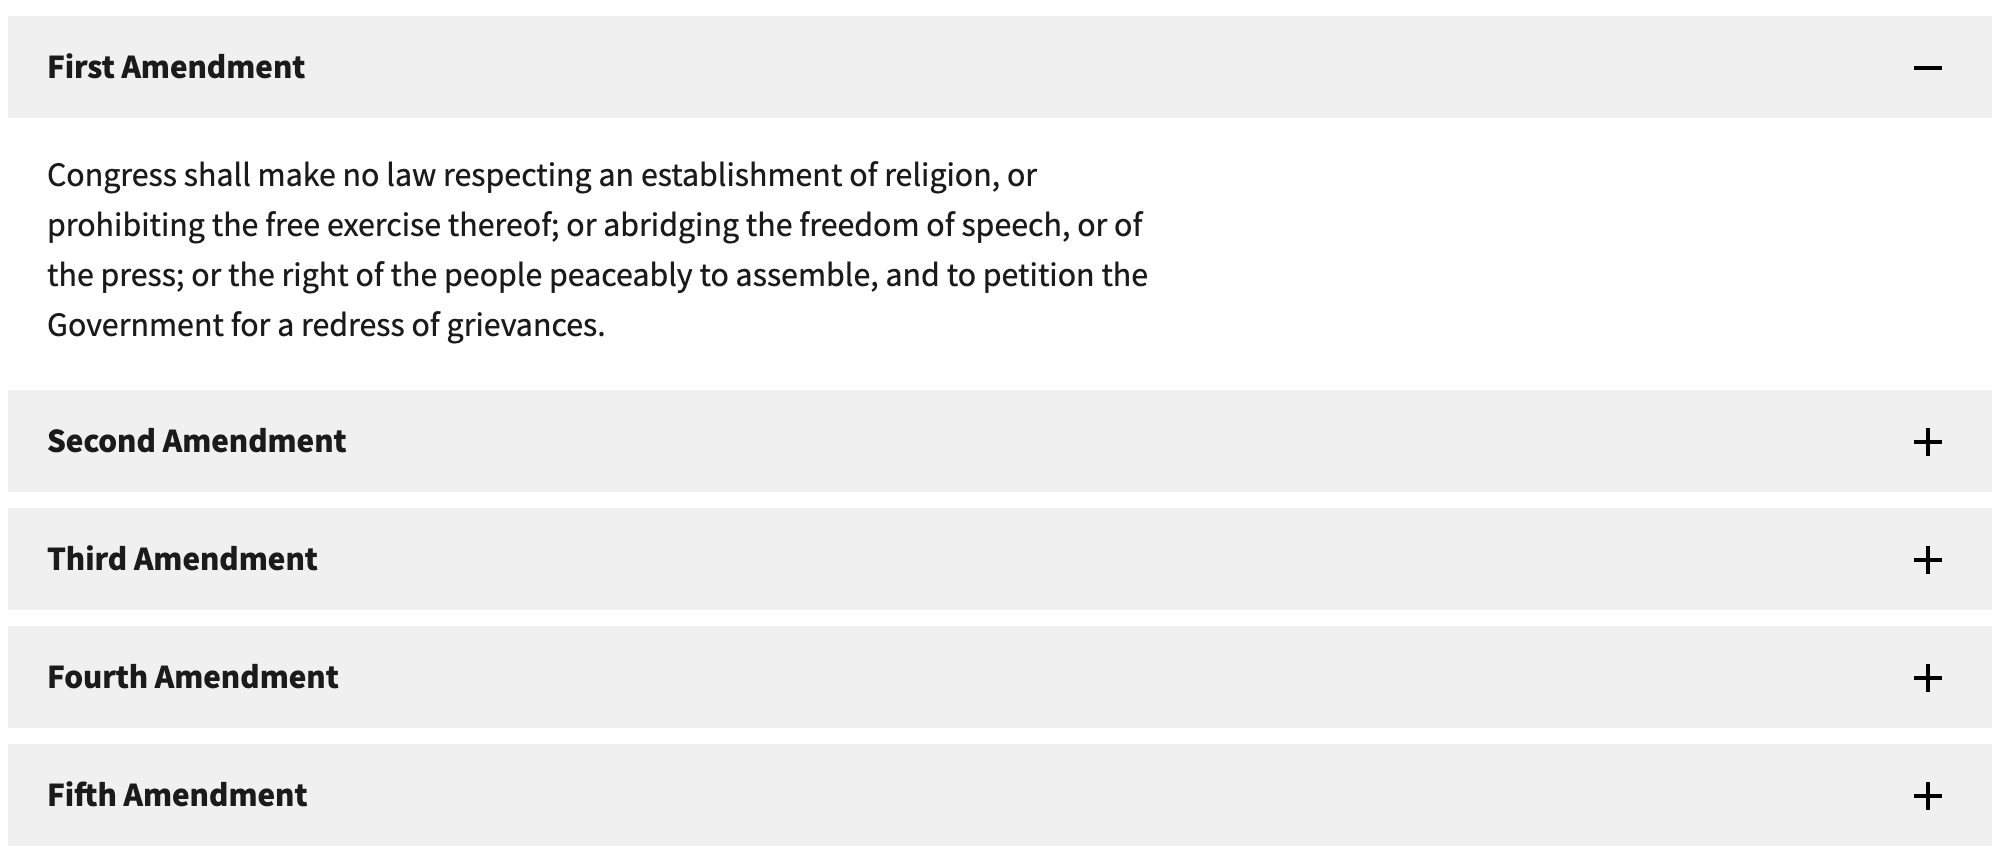This screenshot has width=2002, height=858.
Task: Open the Fifth Amendment accordion panel
Action: (1000, 795)
